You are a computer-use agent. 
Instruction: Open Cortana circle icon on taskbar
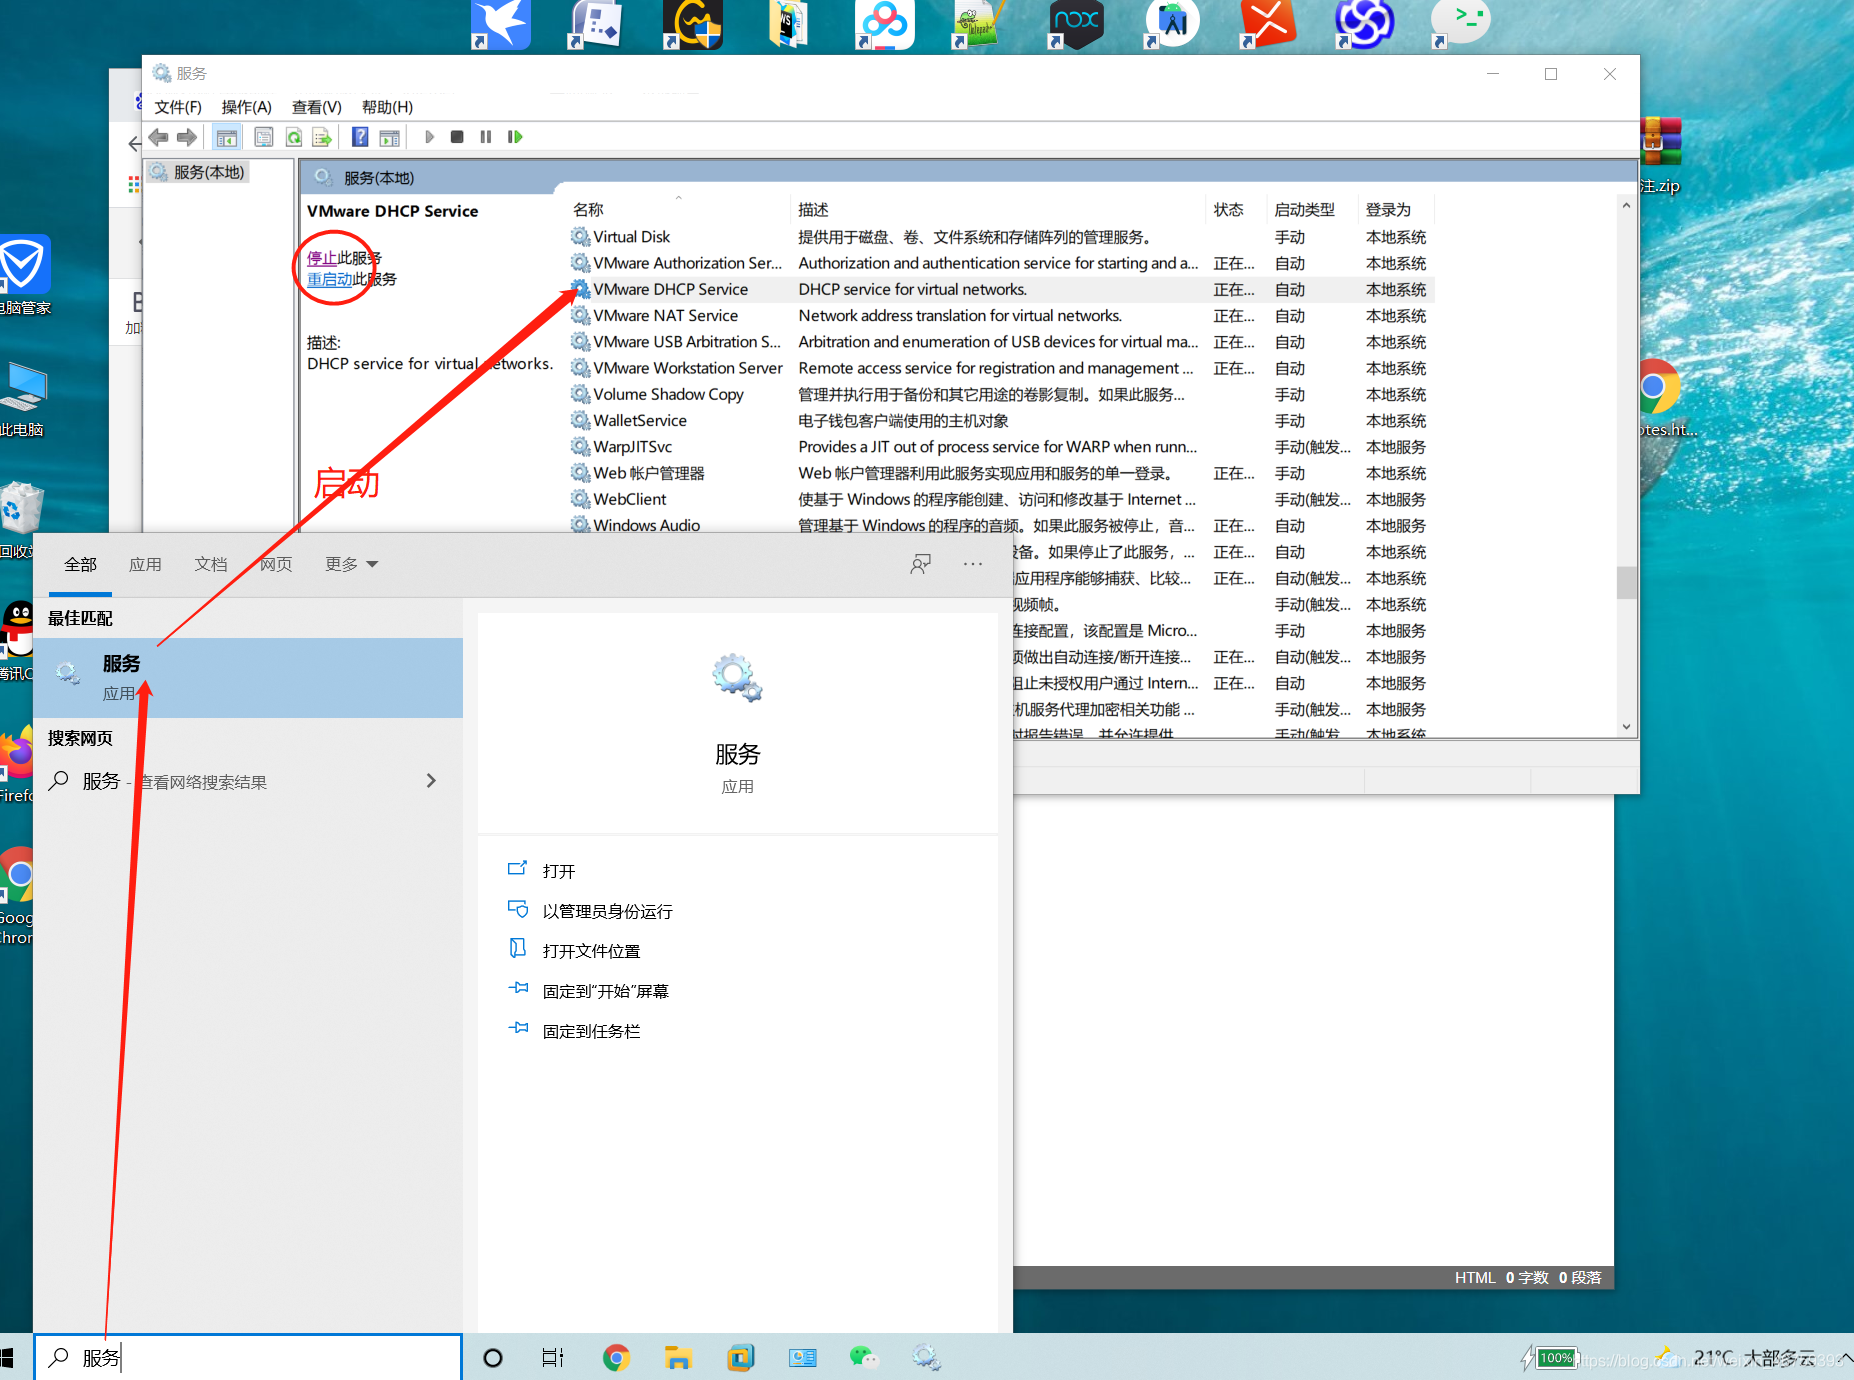coord(493,1357)
